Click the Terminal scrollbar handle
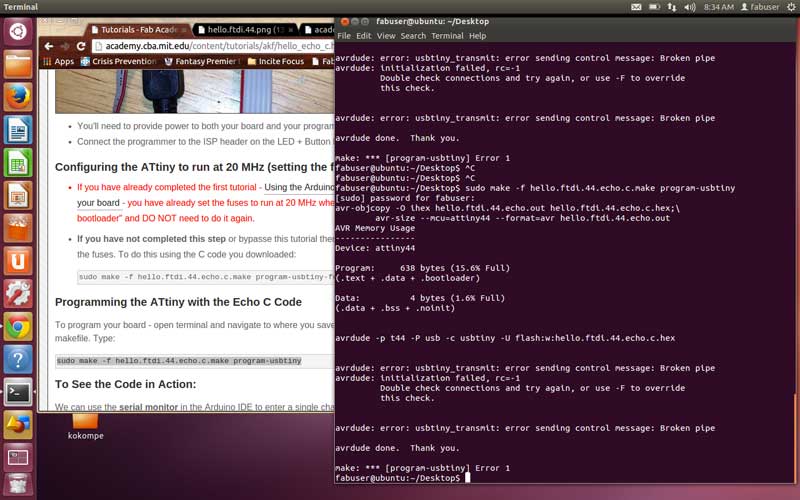This screenshot has width=800, height=500. pyautogui.click(x=795, y=438)
